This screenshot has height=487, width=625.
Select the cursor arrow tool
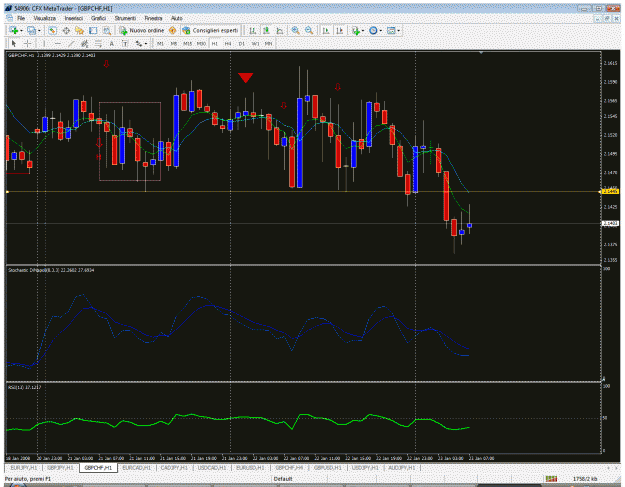pos(14,43)
